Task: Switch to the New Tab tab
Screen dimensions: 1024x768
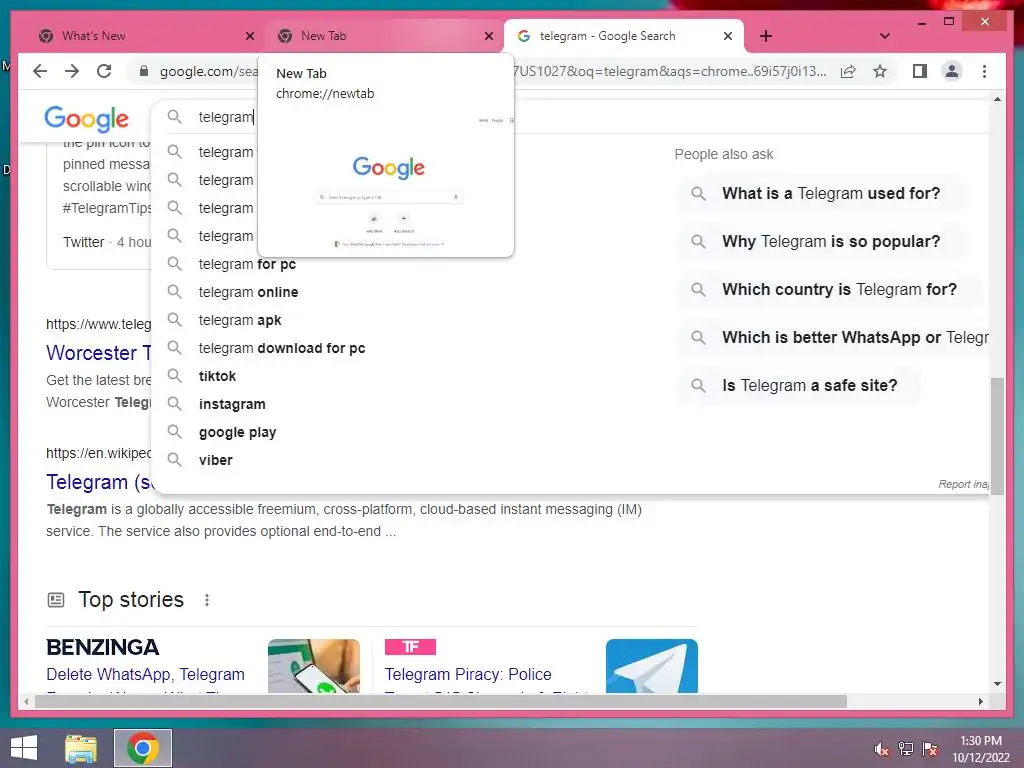Action: (x=385, y=36)
